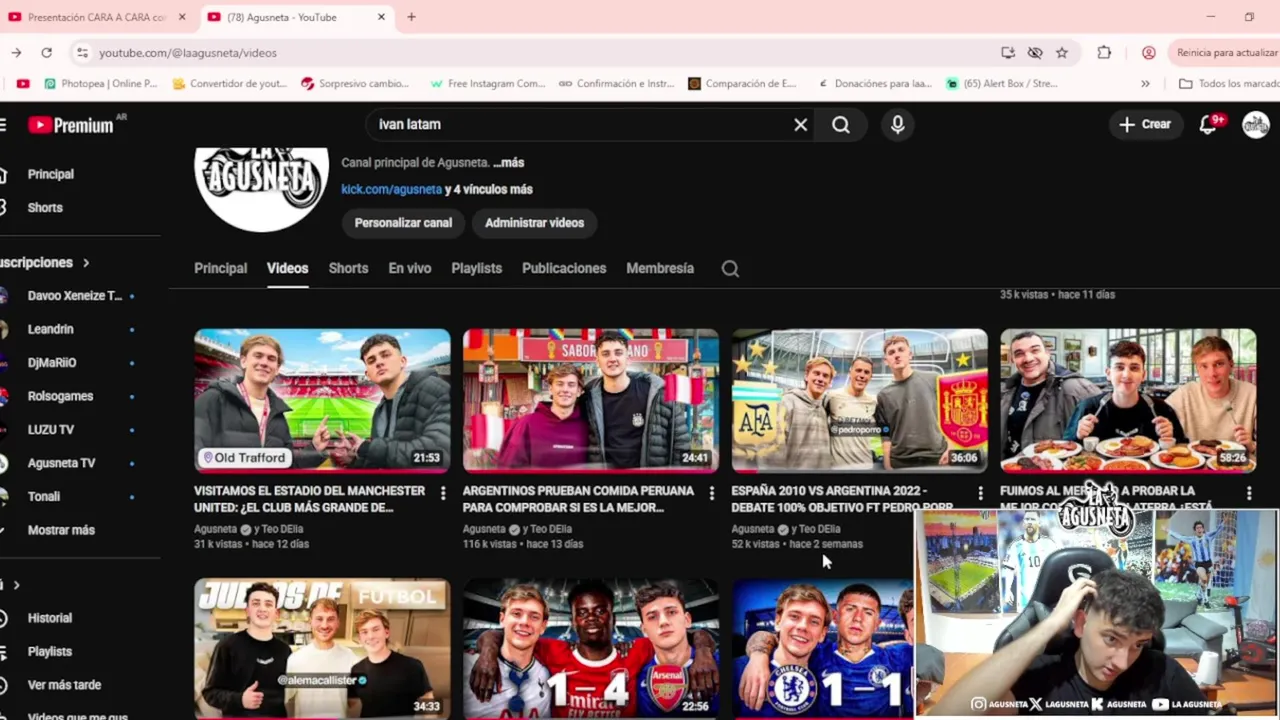Click Reinicia para actualizar button

point(1226,53)
